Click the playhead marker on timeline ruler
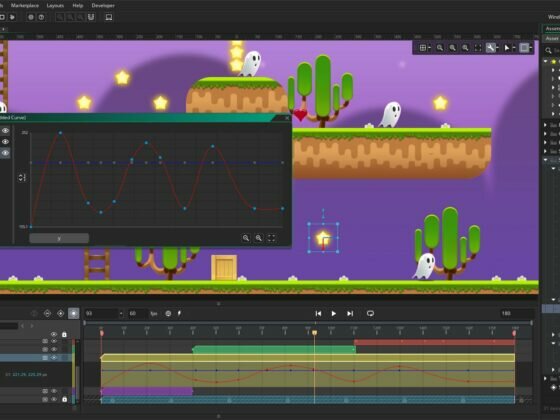 pos(315,332)
